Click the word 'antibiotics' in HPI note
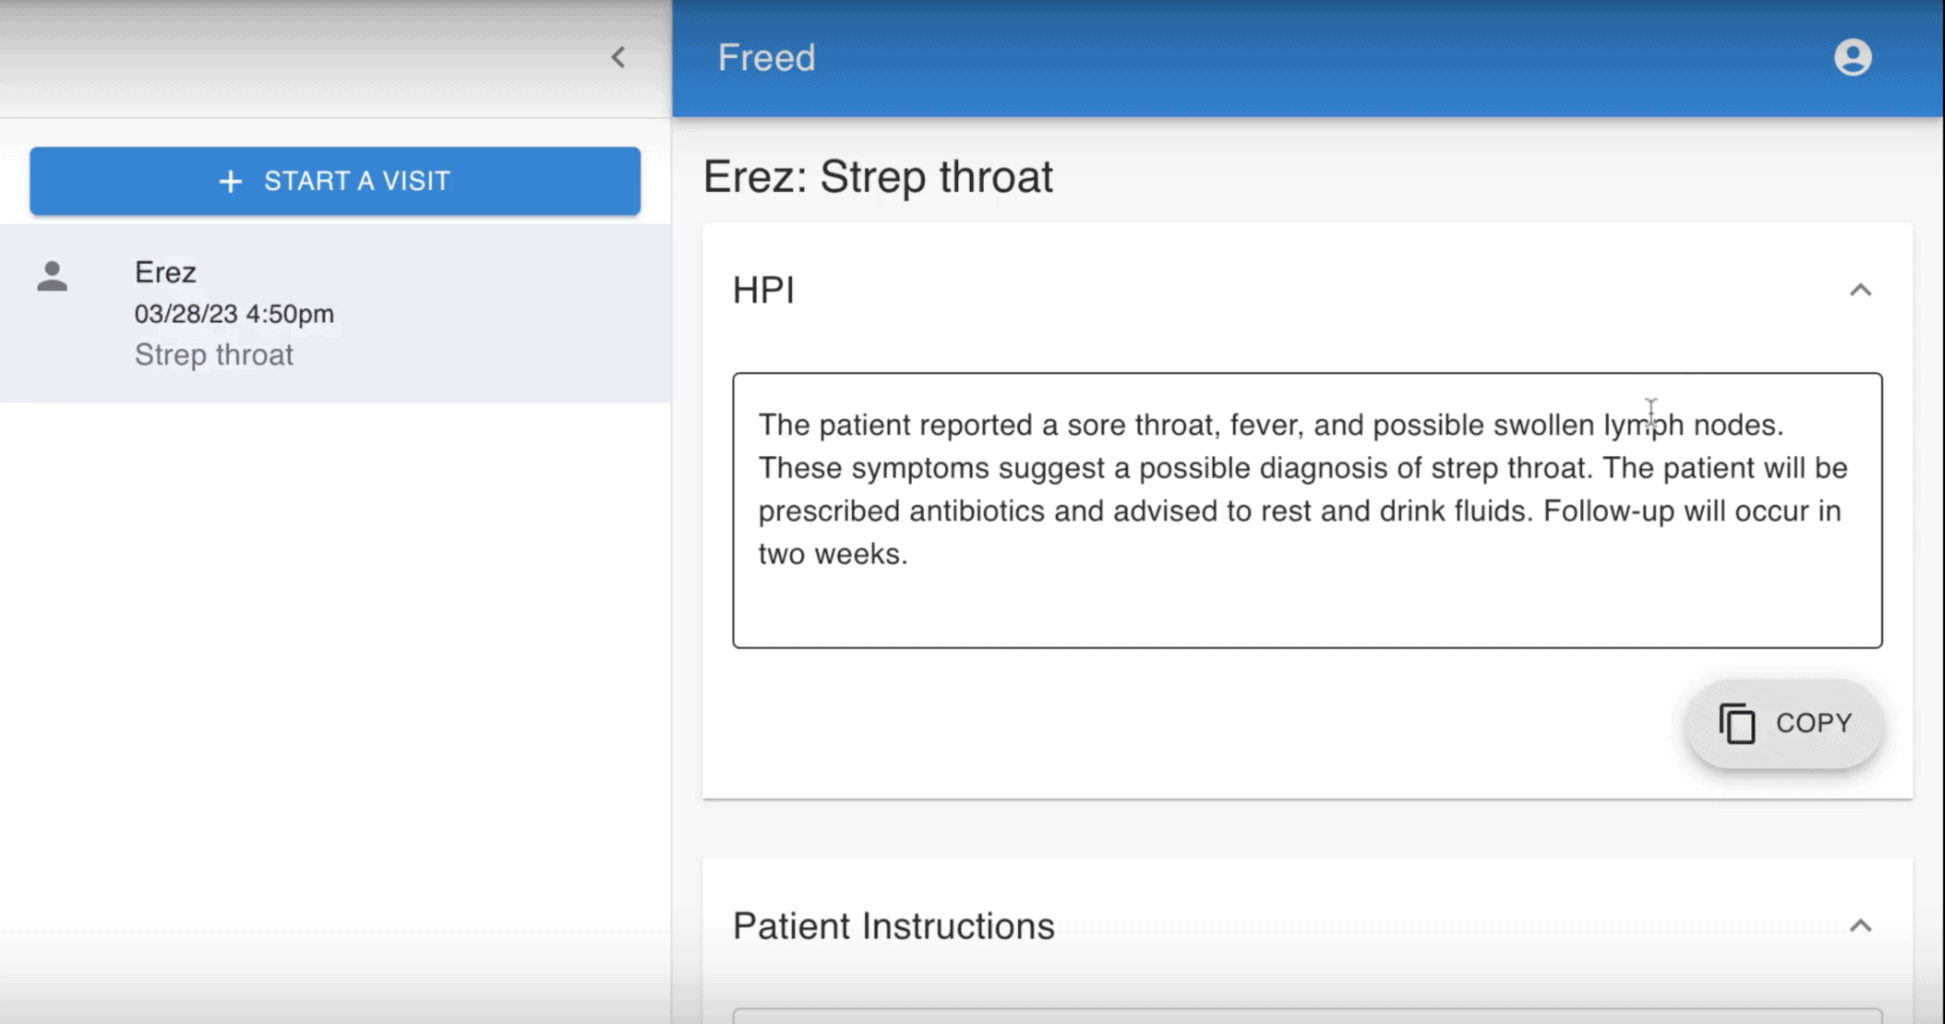 point(977,511)
